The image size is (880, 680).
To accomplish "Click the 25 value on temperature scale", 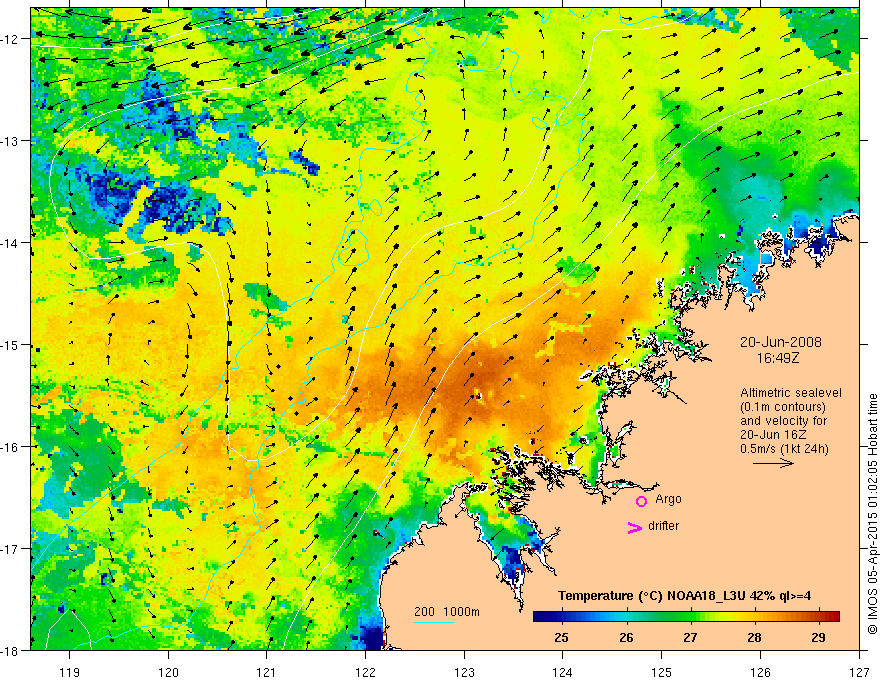I will click(561, 638).
